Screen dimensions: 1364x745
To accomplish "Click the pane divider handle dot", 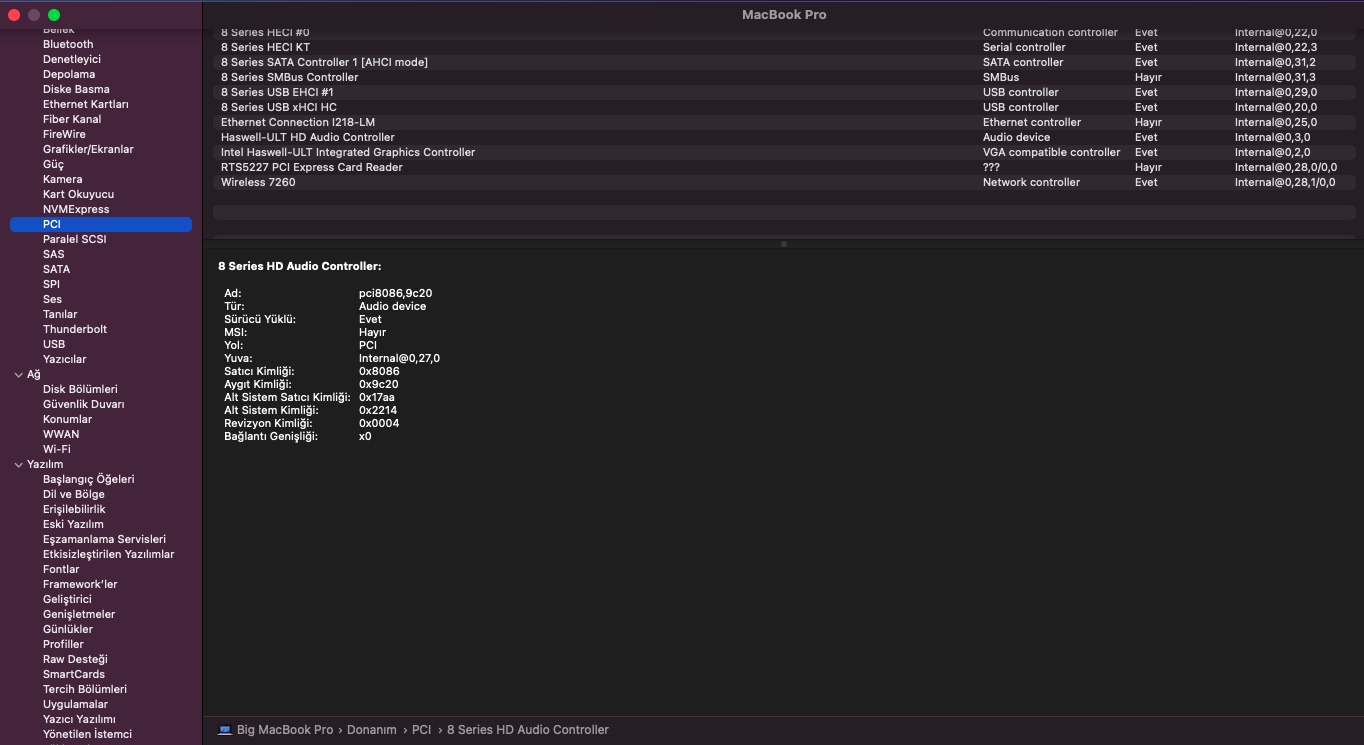I will [783, 243].
